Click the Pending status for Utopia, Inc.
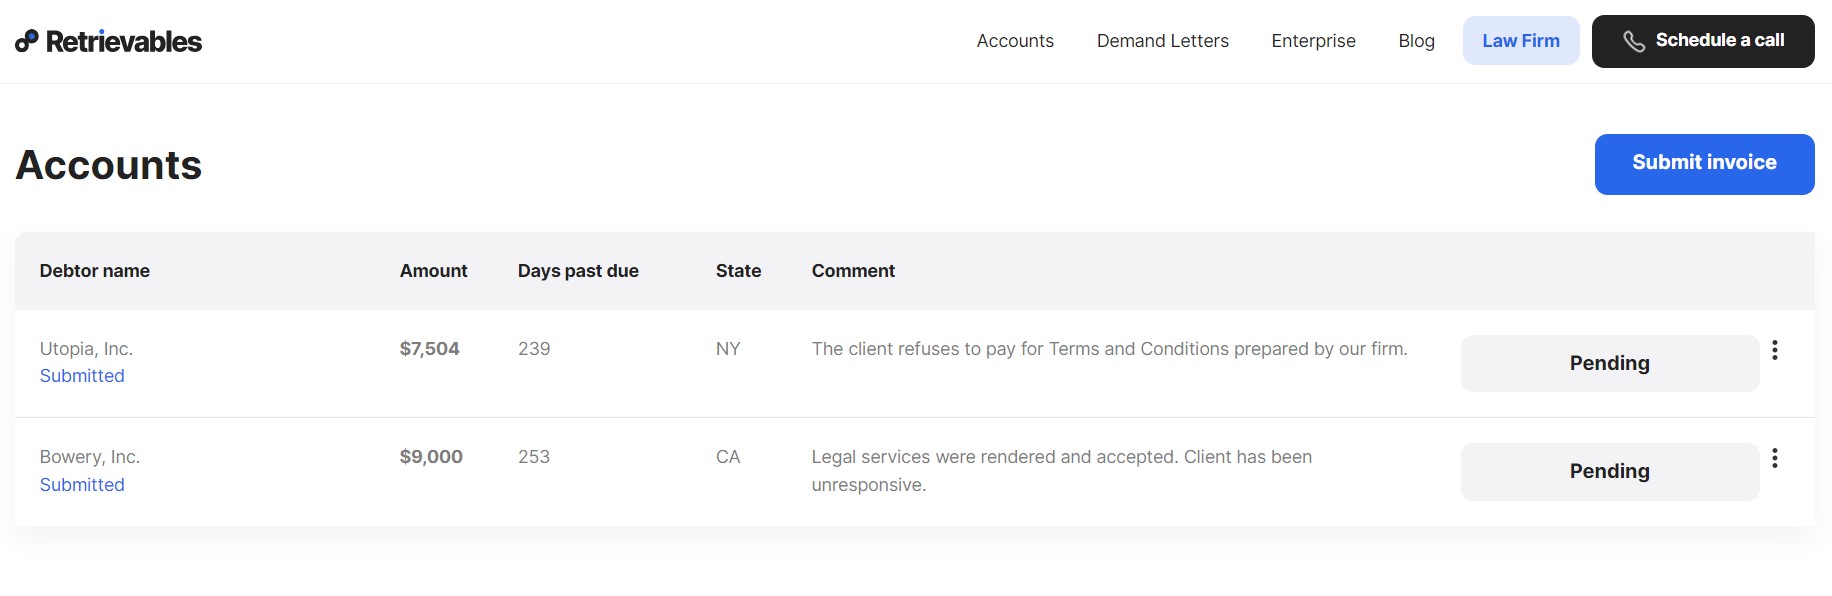Viewport: 1832px width, 596px height. tap(1609, 363)
